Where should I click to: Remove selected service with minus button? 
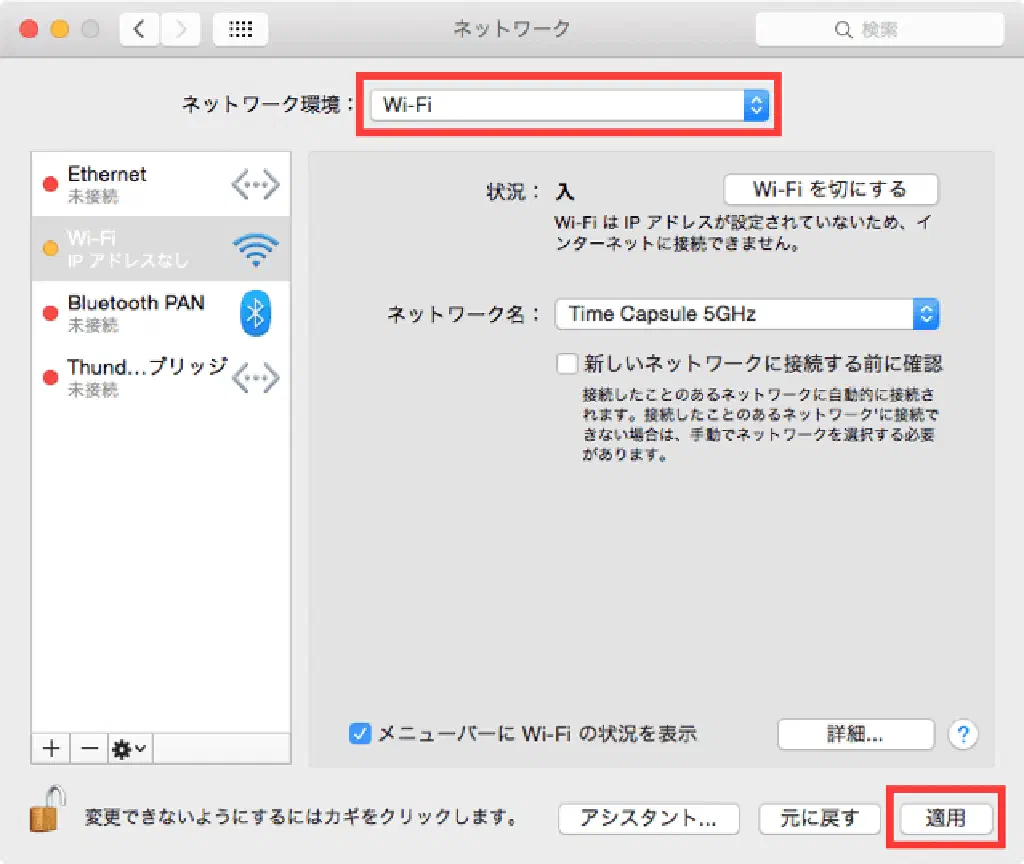click(x=89, y=748)
